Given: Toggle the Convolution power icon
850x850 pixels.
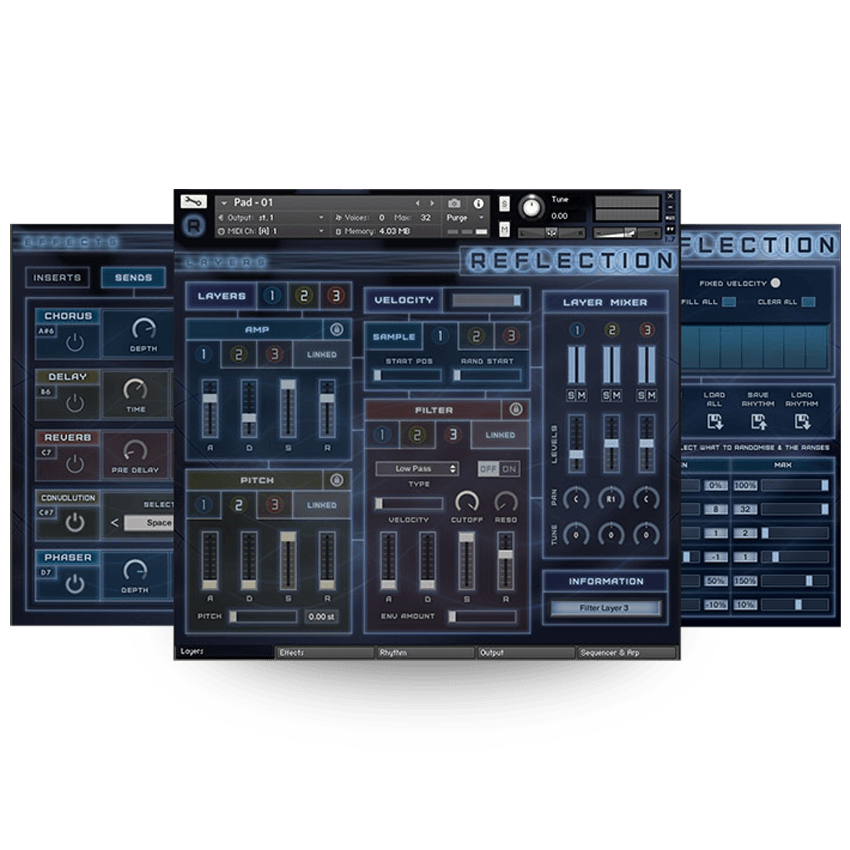Looking at the screenshot, I should point(75,523).
